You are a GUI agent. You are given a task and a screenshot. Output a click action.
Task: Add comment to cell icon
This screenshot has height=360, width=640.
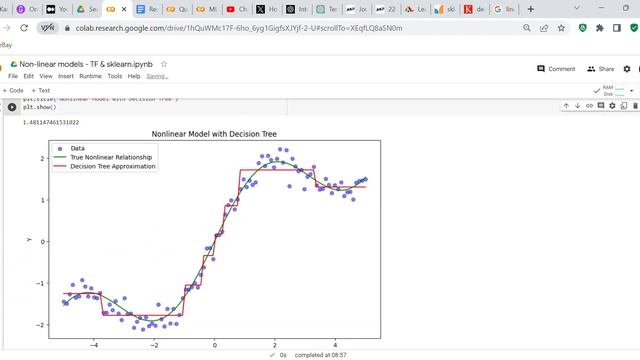coord(600,106)
